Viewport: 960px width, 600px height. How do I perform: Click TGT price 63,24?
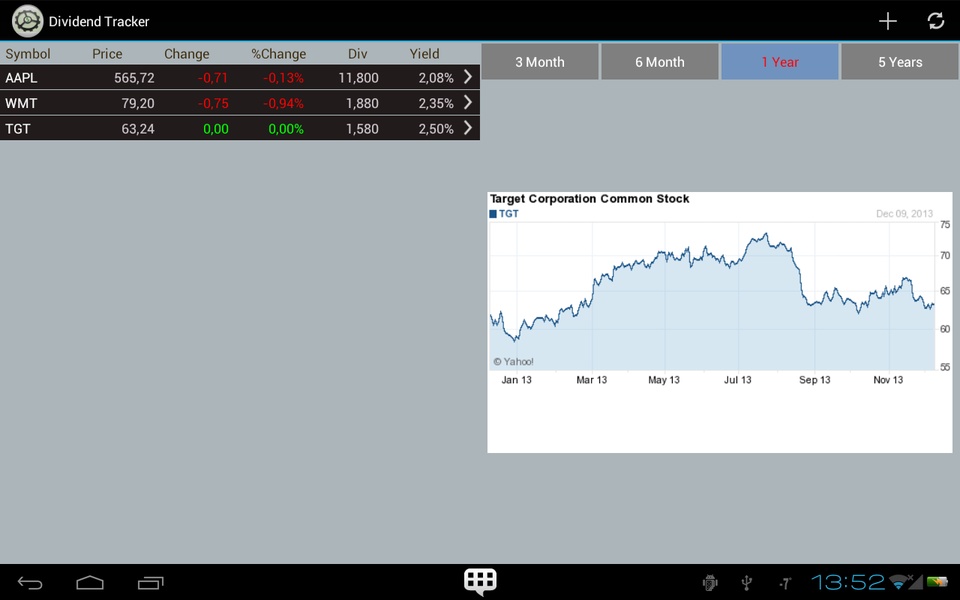(138, 129)
